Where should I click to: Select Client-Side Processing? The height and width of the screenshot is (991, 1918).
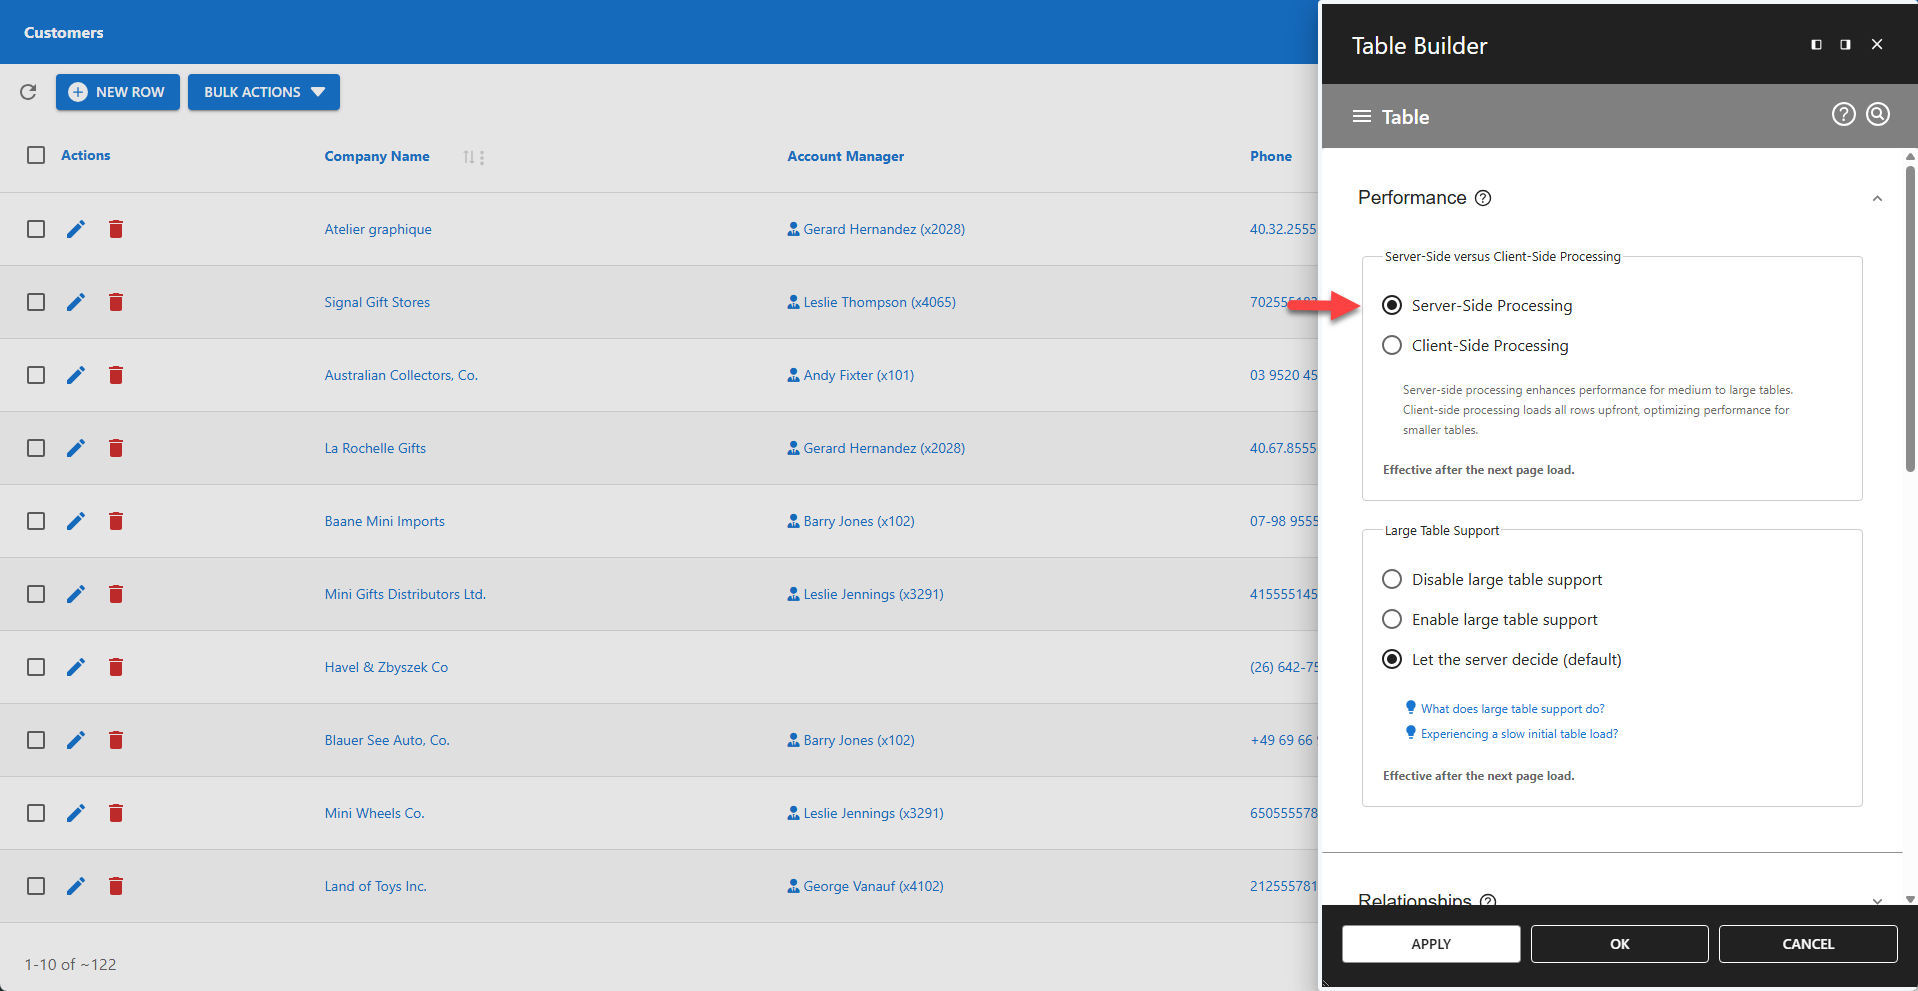coord(1392,345)
